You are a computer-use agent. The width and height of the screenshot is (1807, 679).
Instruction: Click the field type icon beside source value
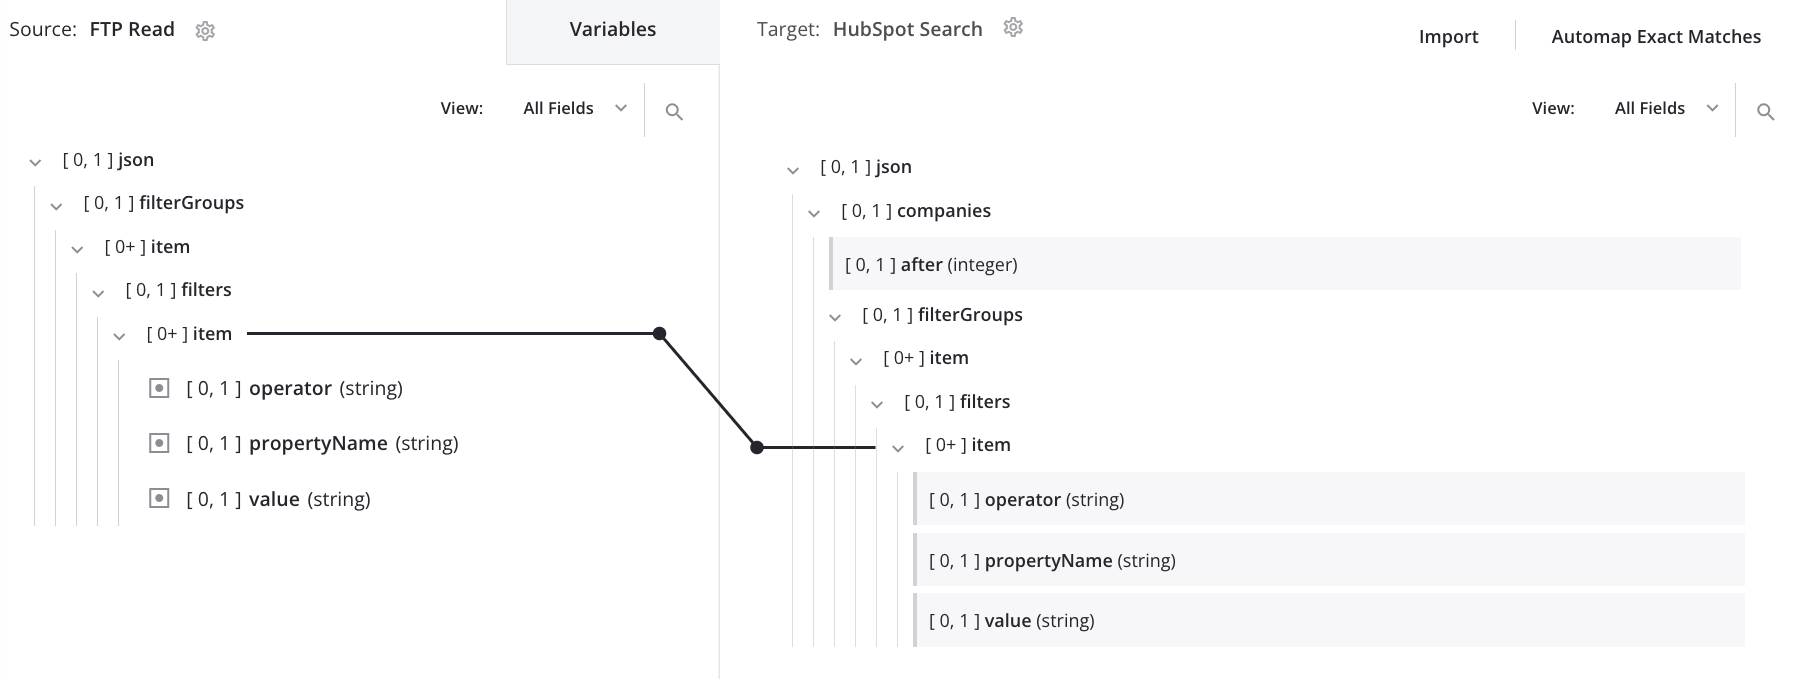point(159,498)
